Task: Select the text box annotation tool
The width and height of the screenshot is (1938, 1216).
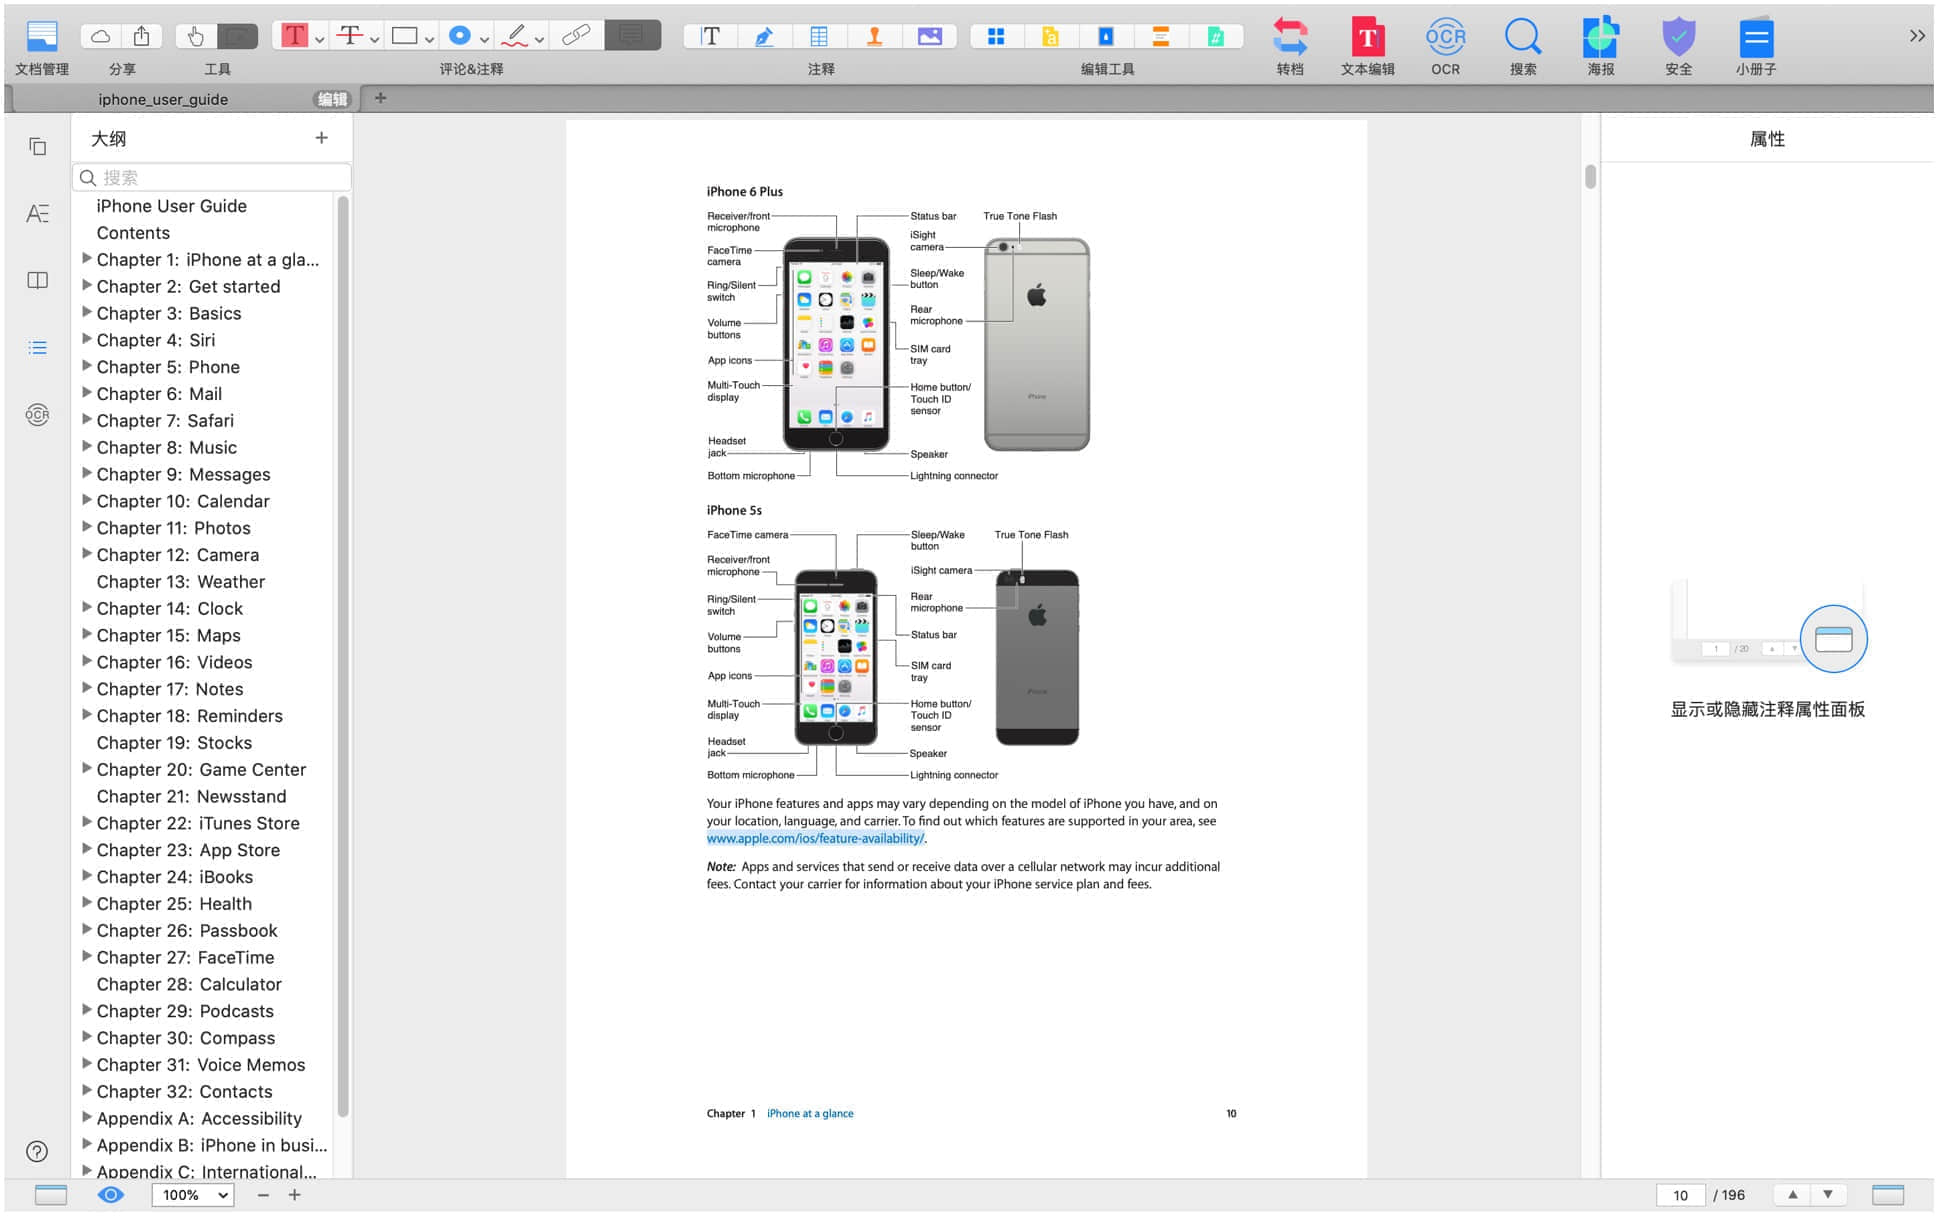Action: coord(710,37)
